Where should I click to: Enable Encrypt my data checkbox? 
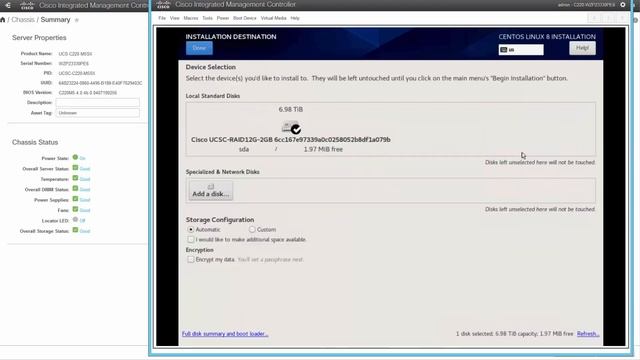coord(191,259)
